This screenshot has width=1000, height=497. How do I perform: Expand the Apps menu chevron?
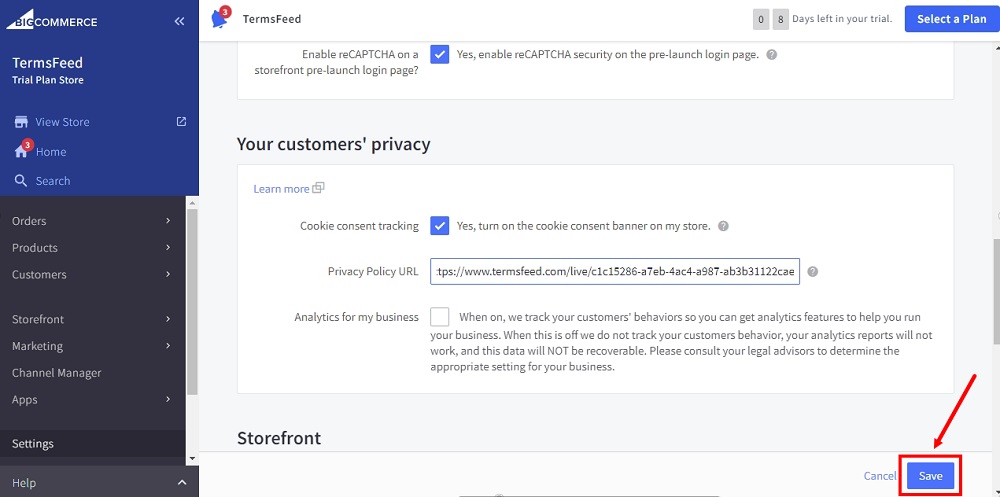pos(168,399)
